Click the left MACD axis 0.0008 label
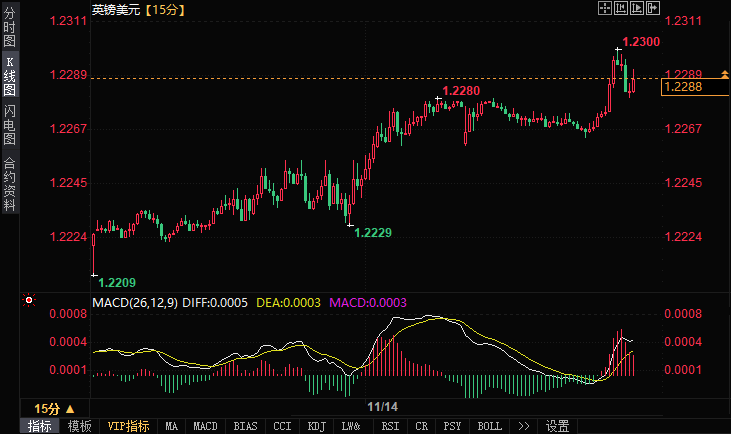The image size is (731, 434). 69,314
